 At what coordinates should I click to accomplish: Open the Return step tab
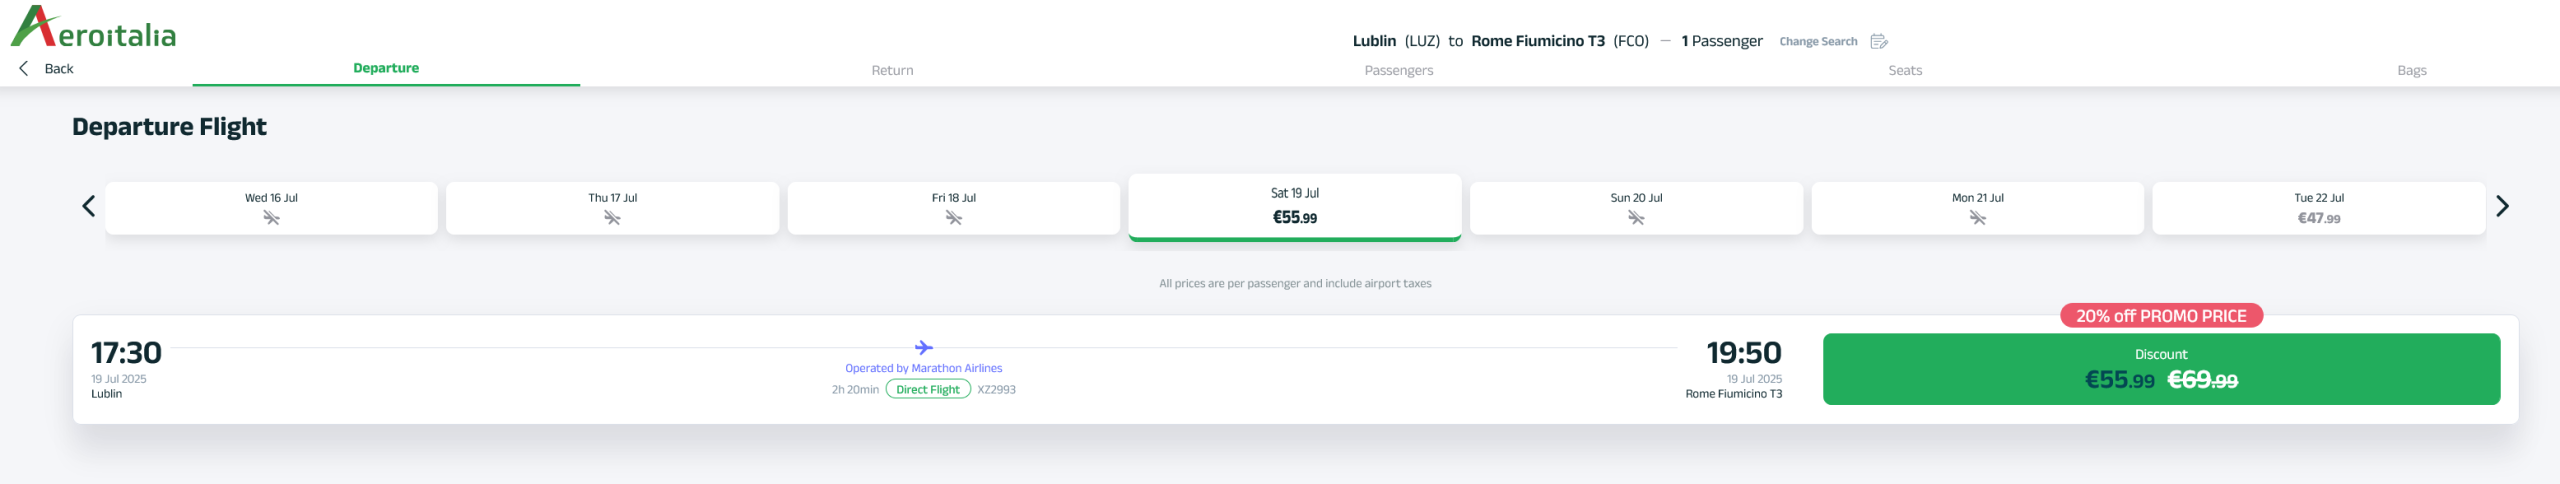tap(892, 70)
